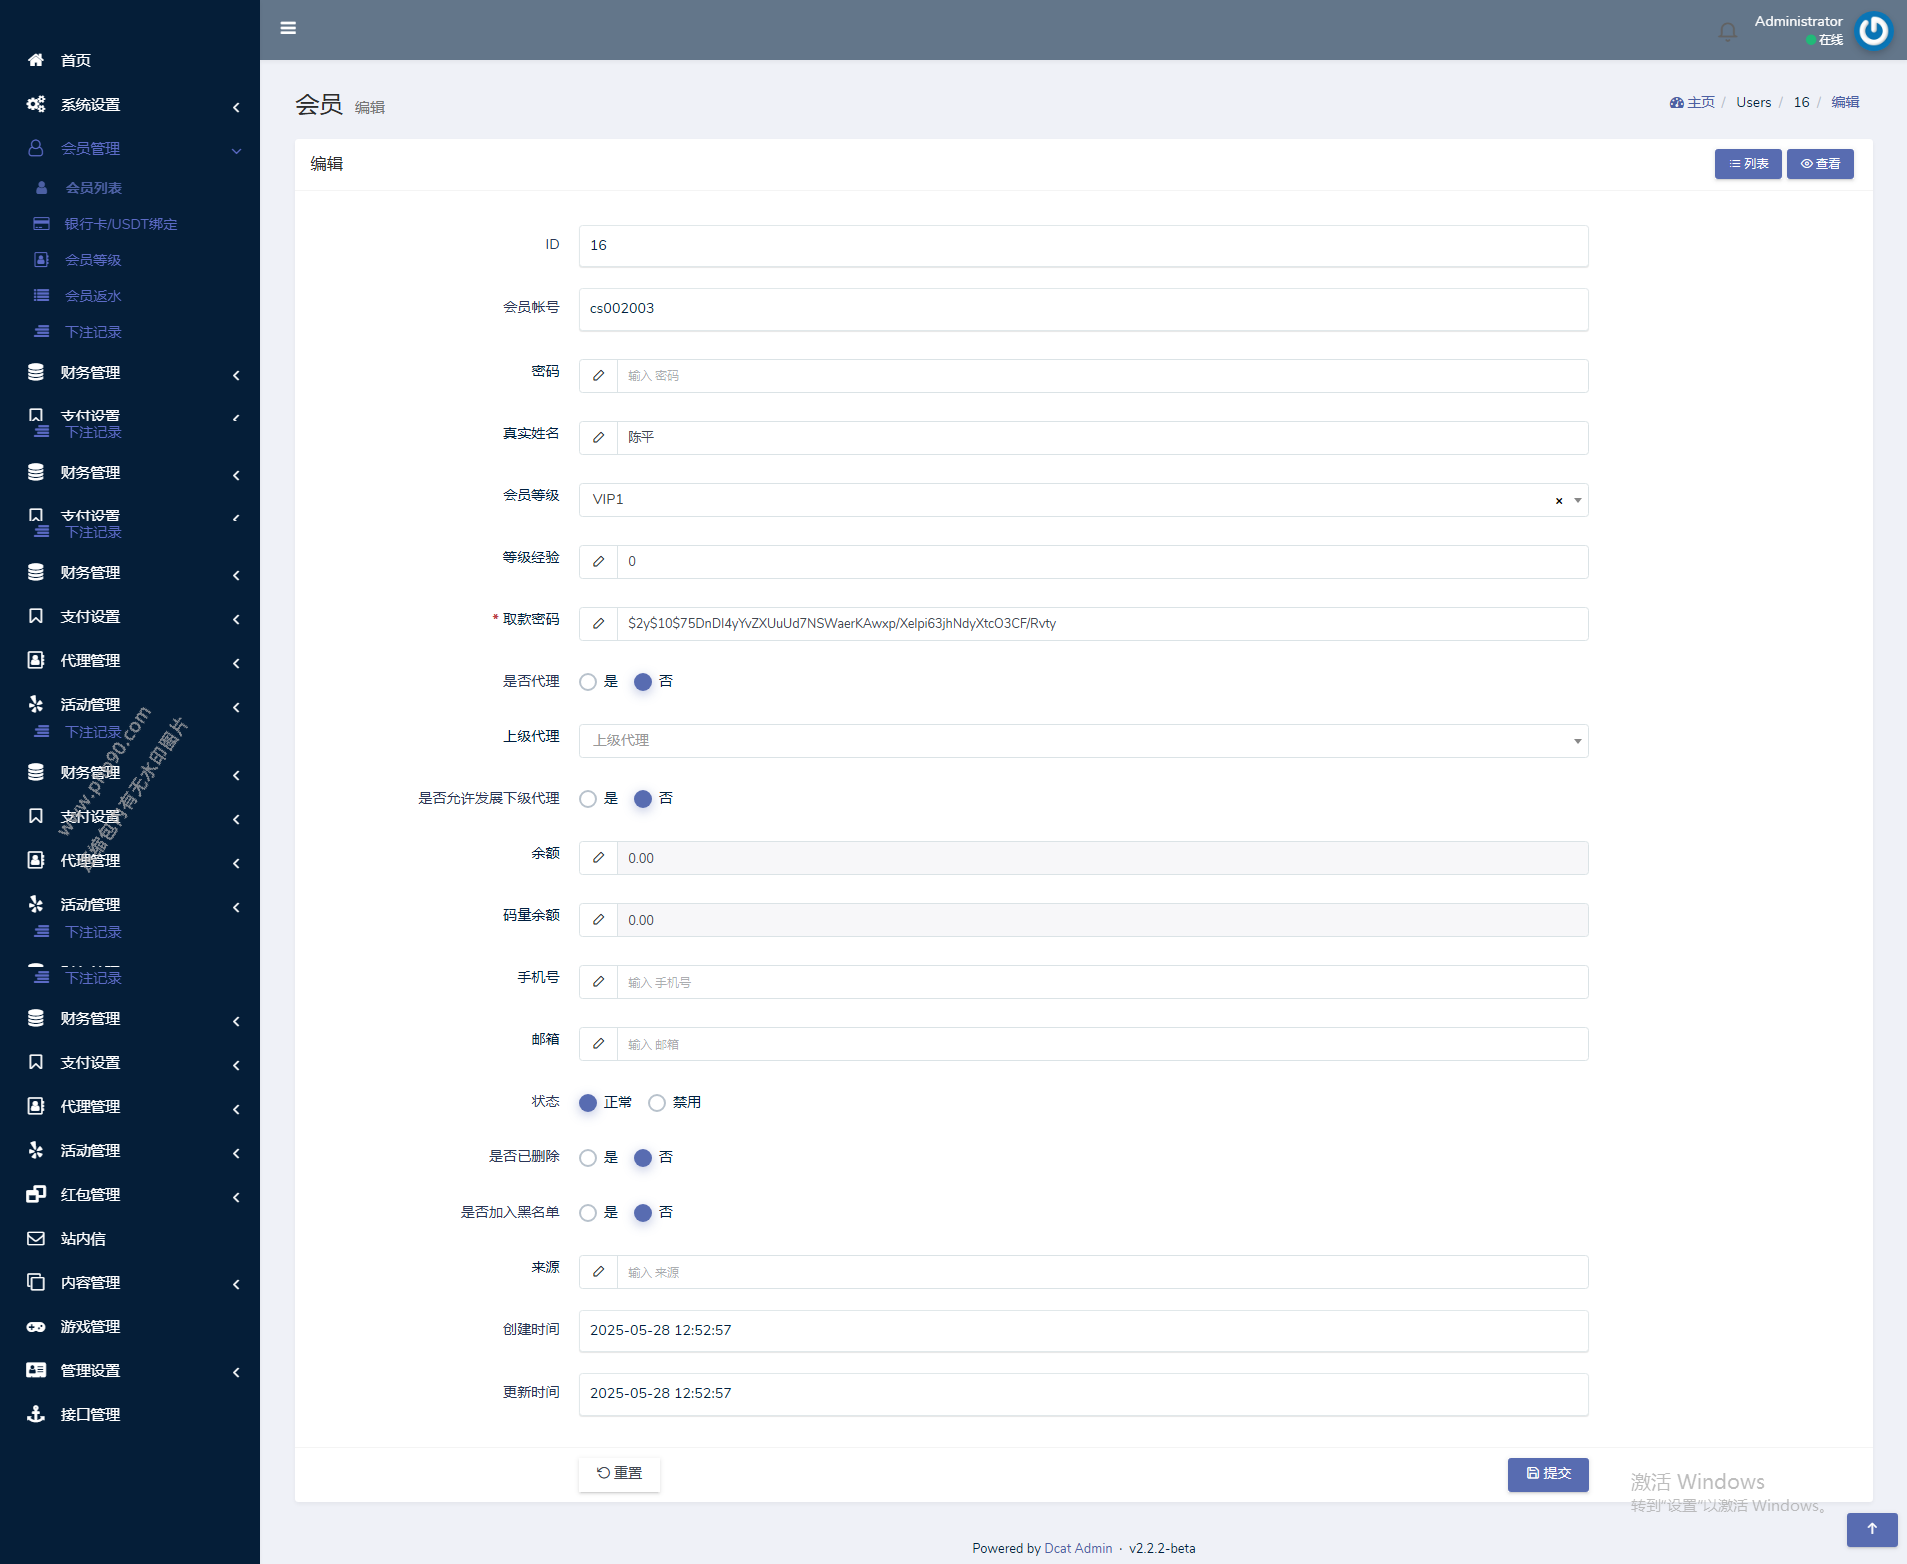Image resolution: width=1907 pixels, height=1564 pixels.
Task: Click the scroll-to-top arrow button
Action: click(1871, 1529)
